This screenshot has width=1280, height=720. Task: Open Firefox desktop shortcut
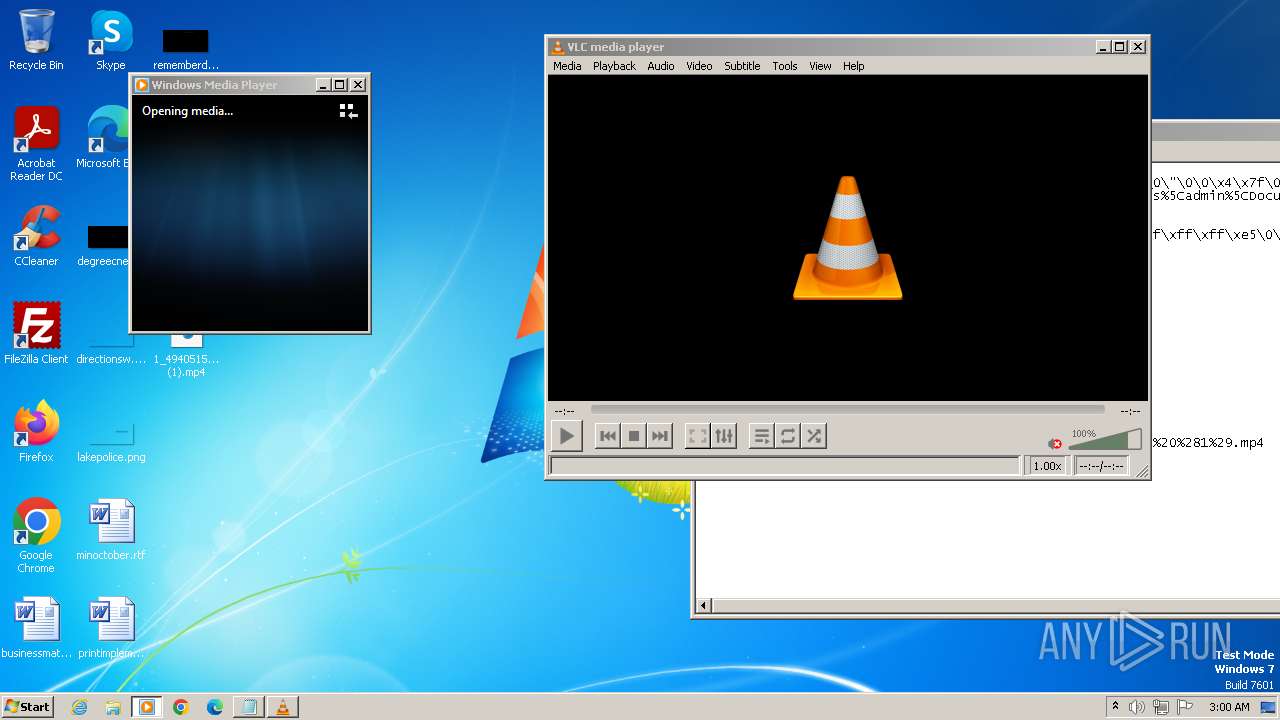pyautogui.click(x=36, y=433)
